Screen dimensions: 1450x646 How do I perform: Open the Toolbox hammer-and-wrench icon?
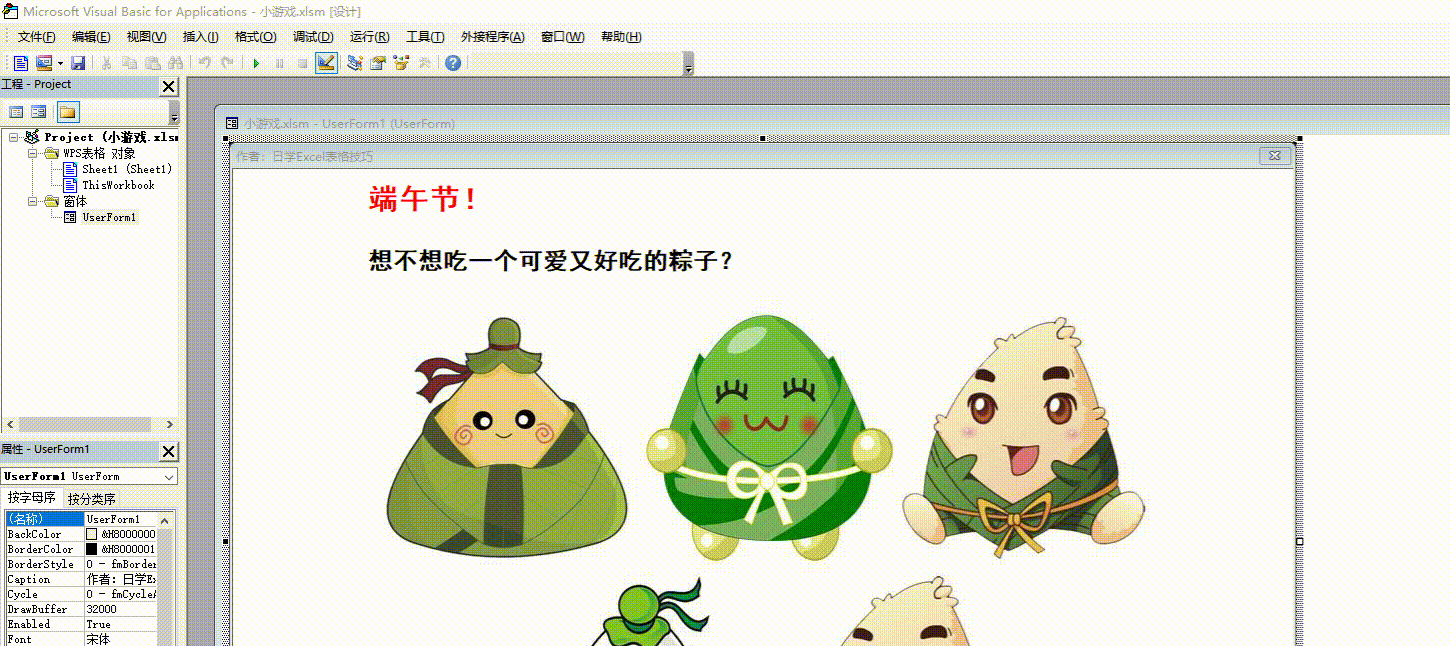pos(425,63)
